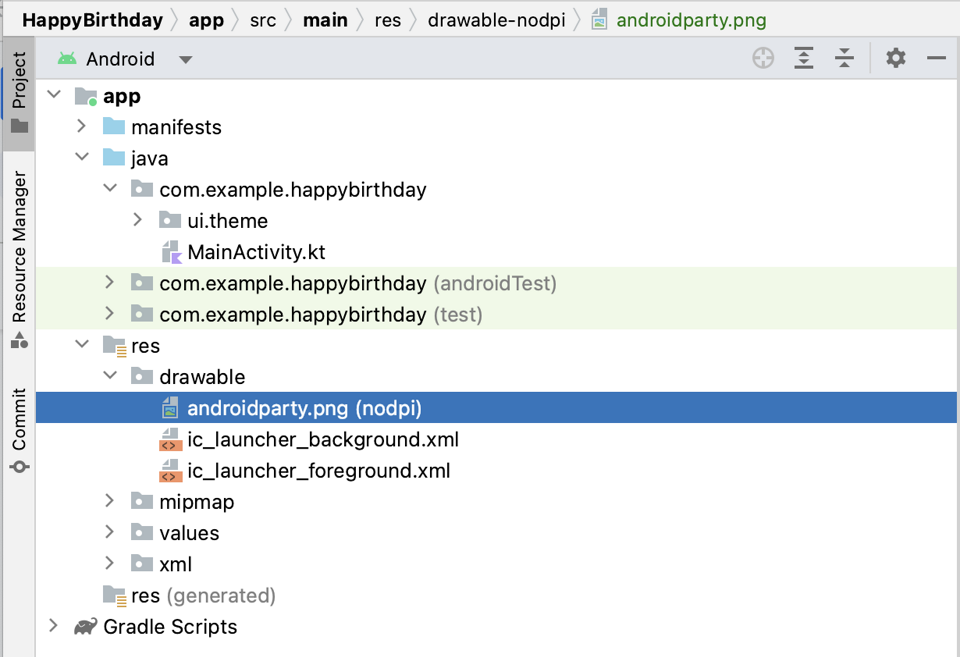The width and height of the screenshot is (960, 657).
Task: Click the Select Opened File target icon
Action: (x=762, y=58)
